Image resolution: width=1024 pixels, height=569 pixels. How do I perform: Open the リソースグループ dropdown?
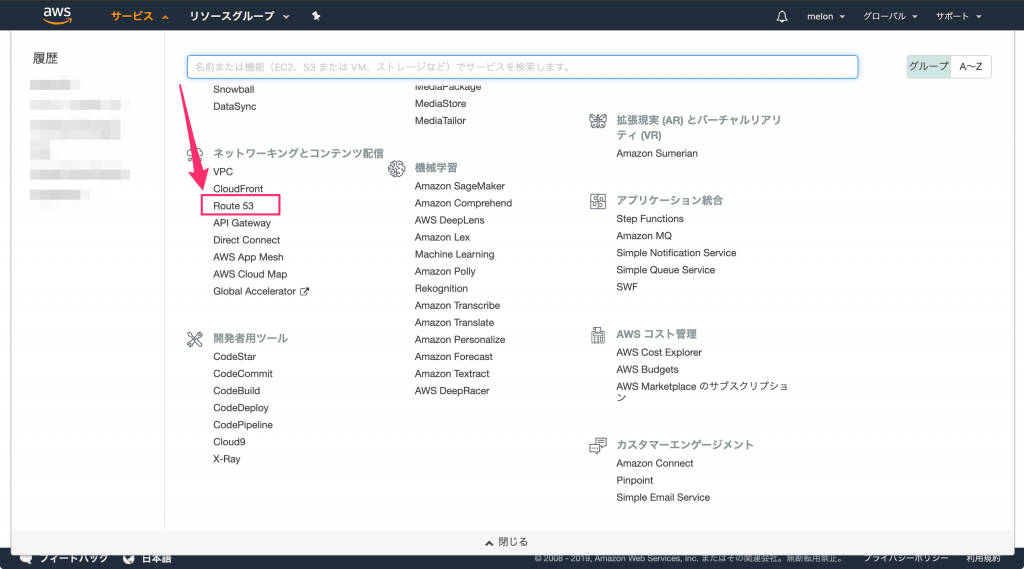click(239, 16)
